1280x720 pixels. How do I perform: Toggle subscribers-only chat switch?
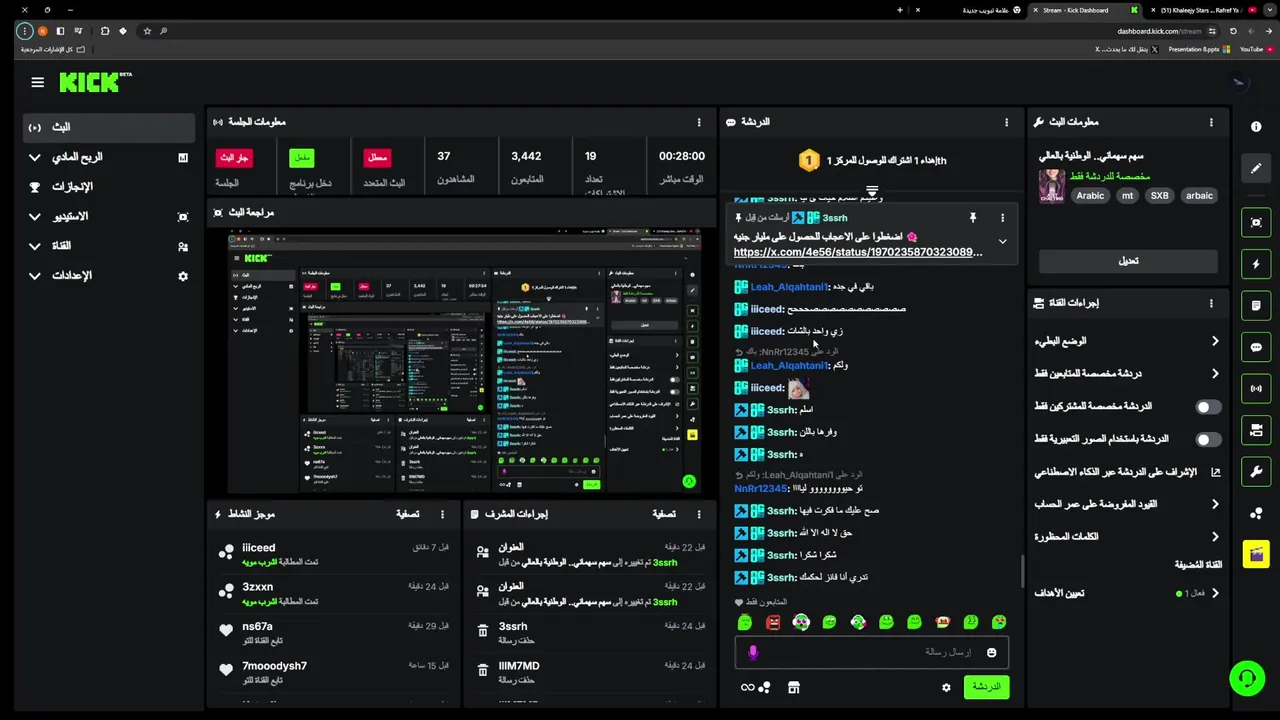[x=1208, y=407]
